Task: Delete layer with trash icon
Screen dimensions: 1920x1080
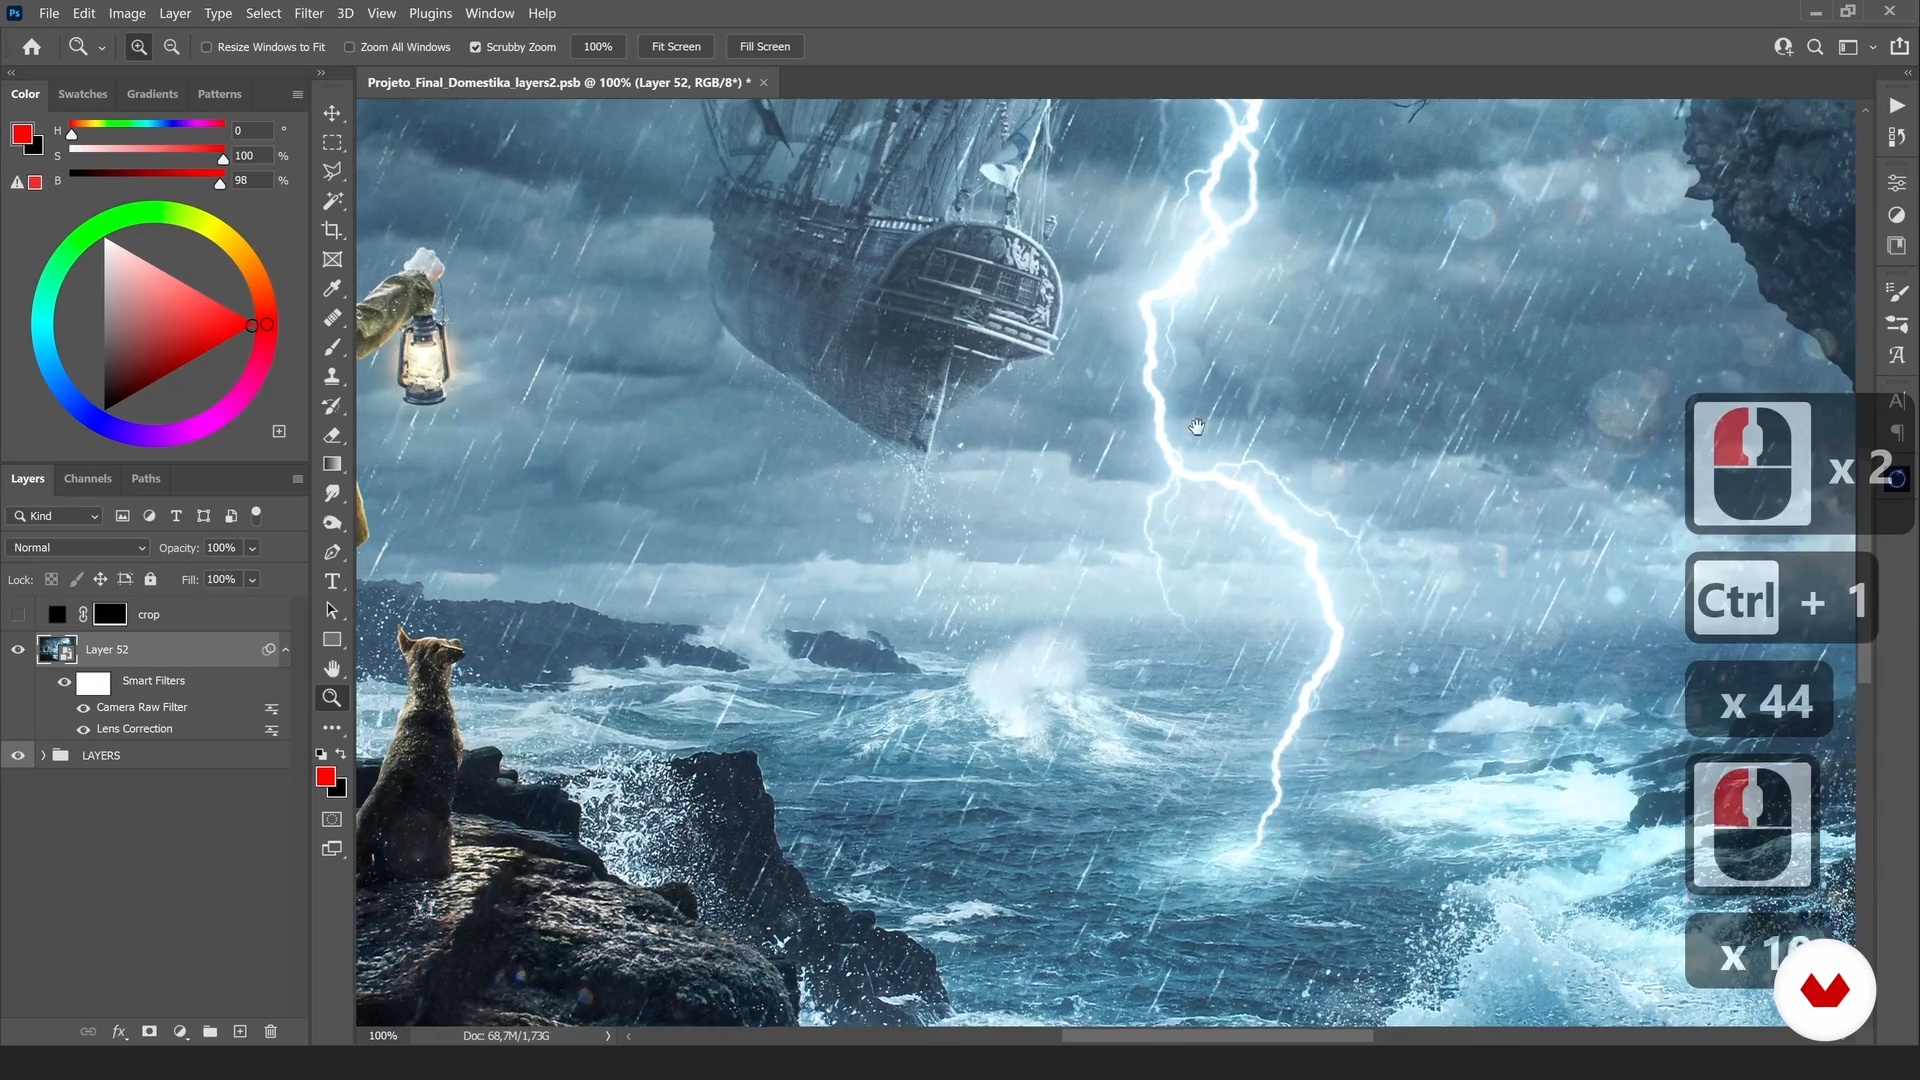Action: [x=270, y=1031]
